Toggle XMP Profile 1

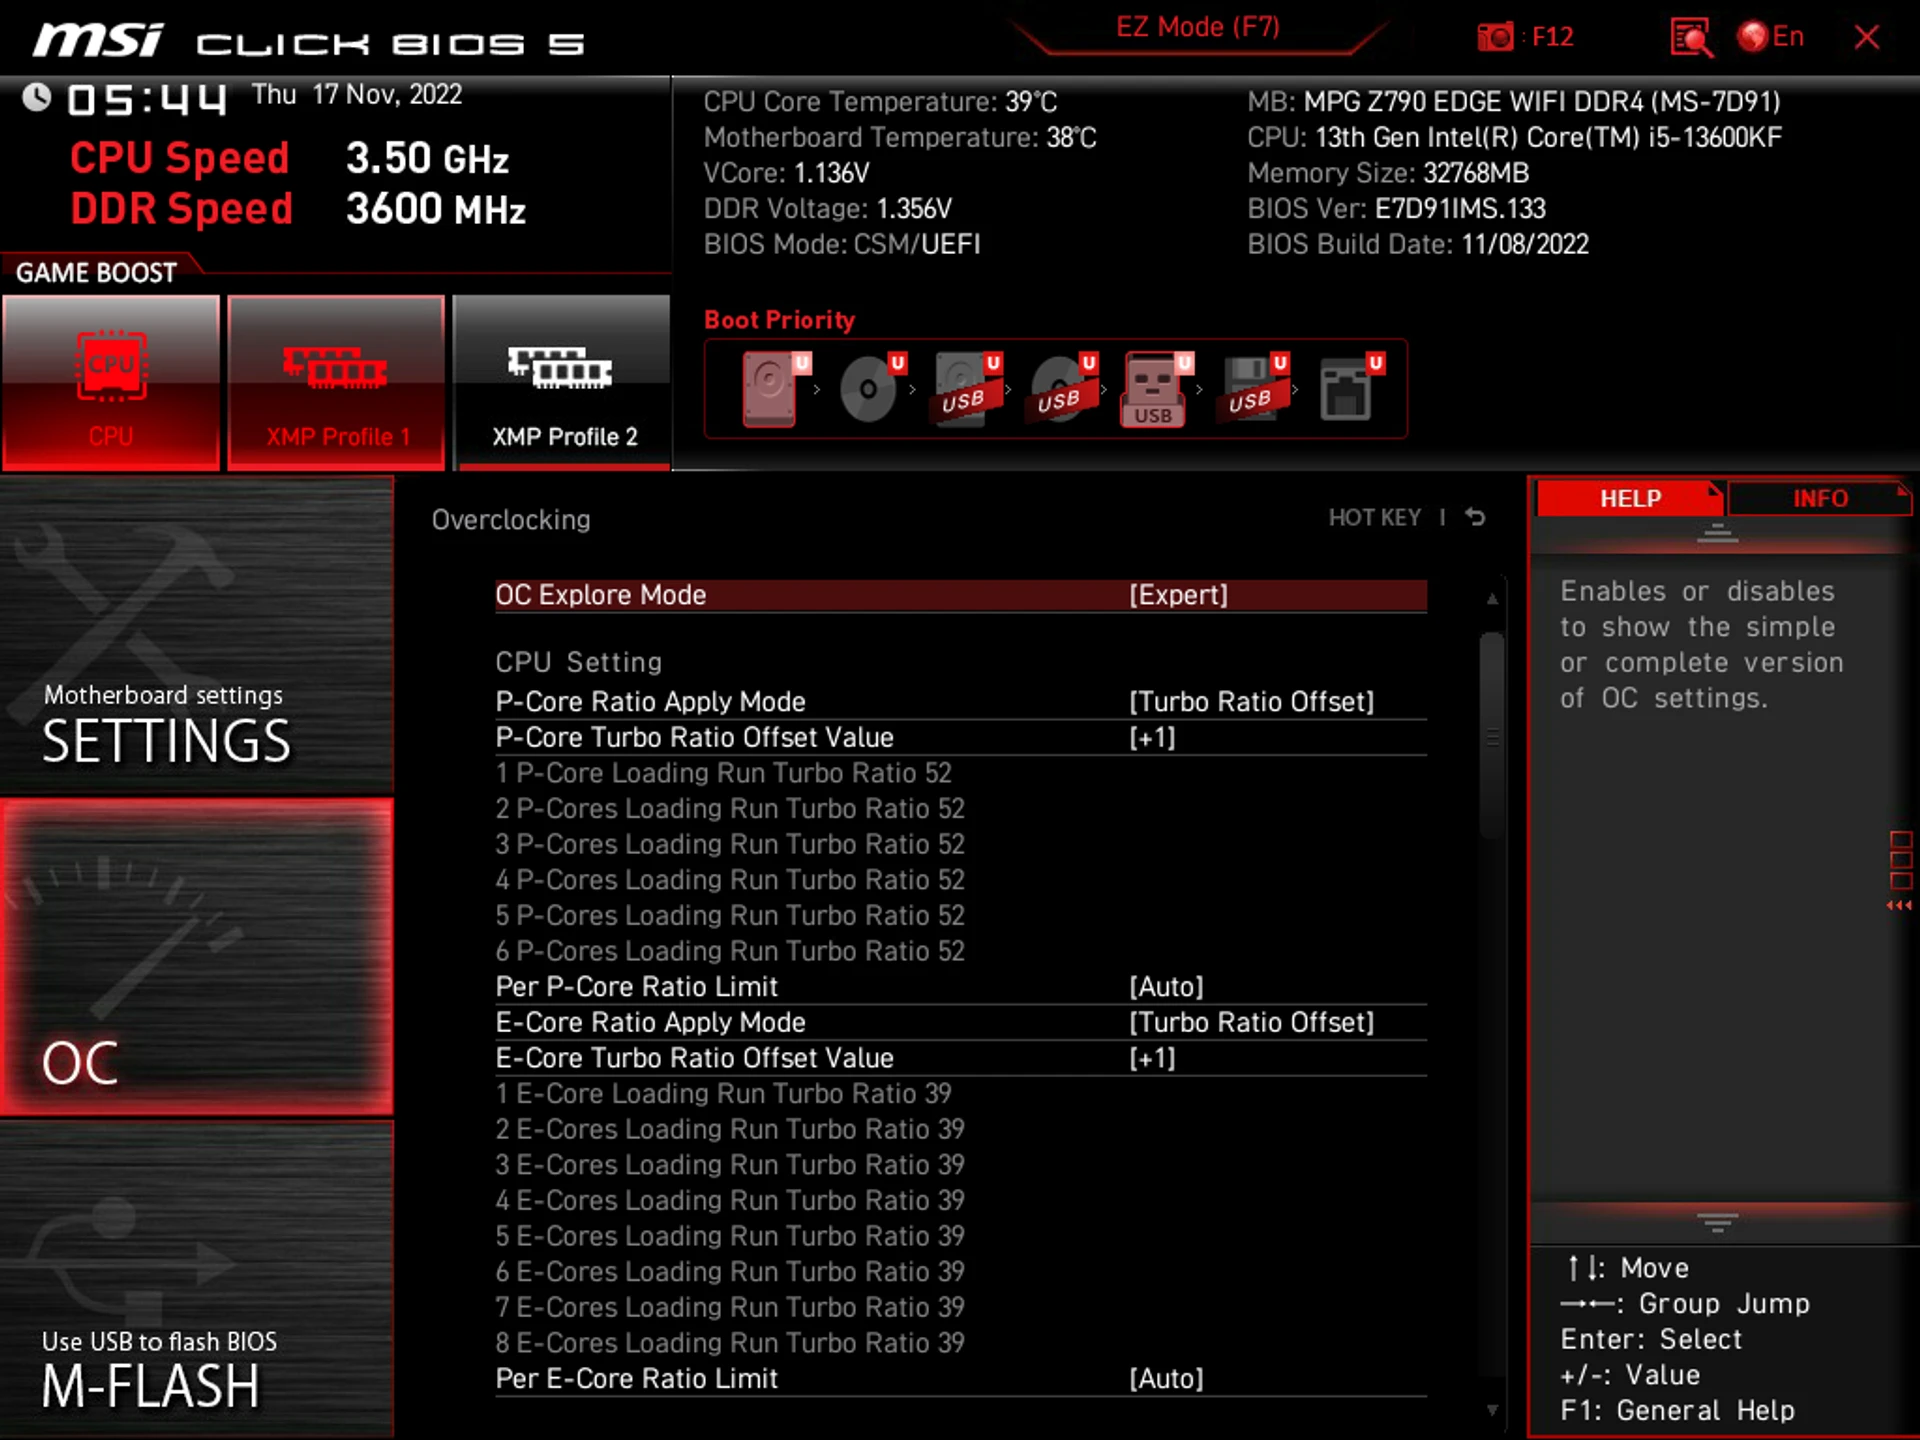[336, 382]
